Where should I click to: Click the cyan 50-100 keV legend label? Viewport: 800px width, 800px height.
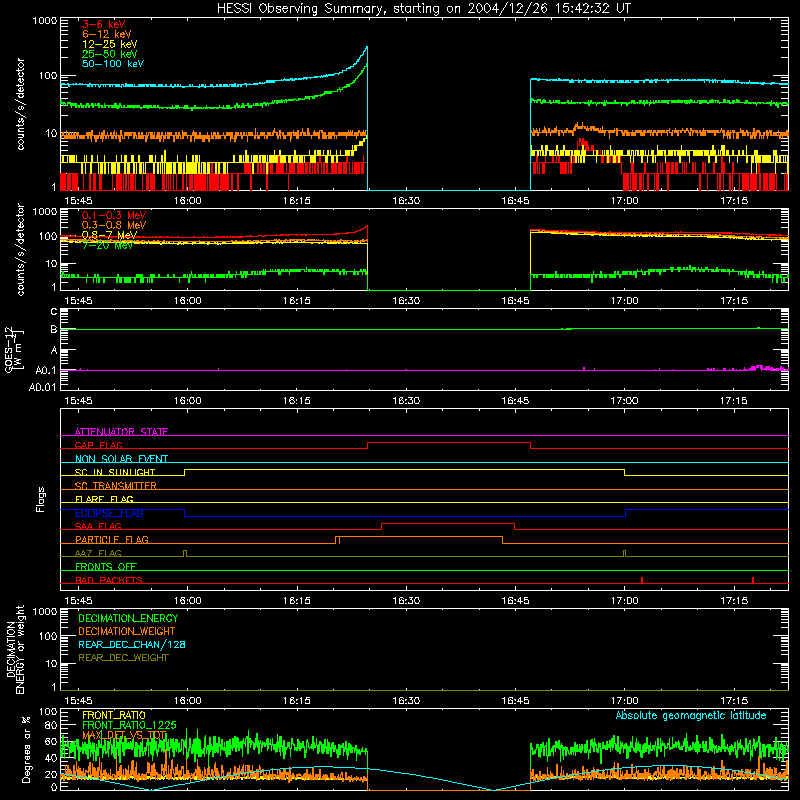pyautogui.click(x=113, y=64)
